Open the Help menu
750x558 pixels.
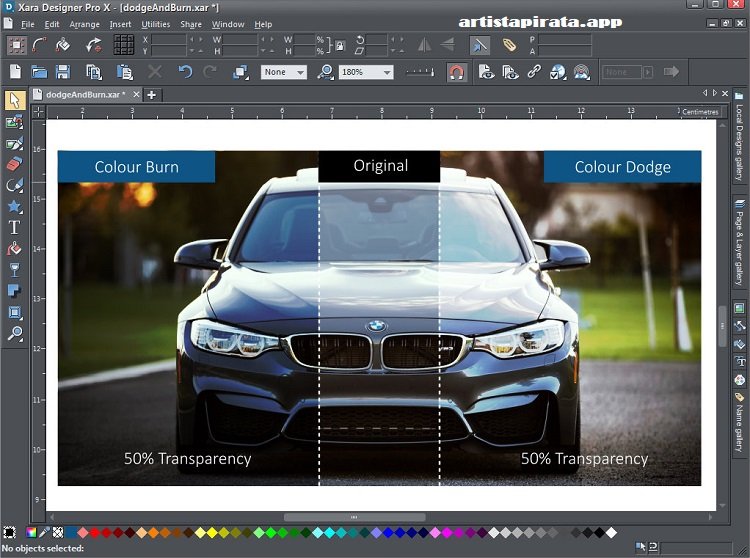pos(263,24)
